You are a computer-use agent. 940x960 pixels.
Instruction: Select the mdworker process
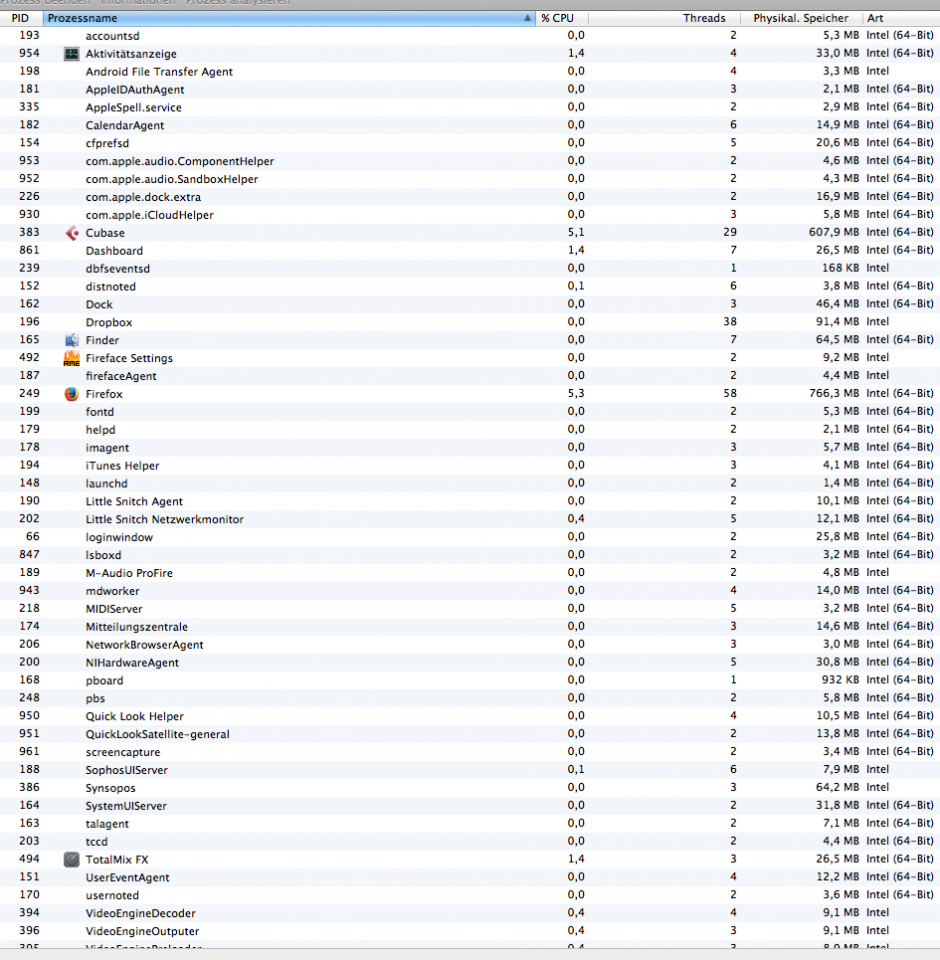(113, 591)
